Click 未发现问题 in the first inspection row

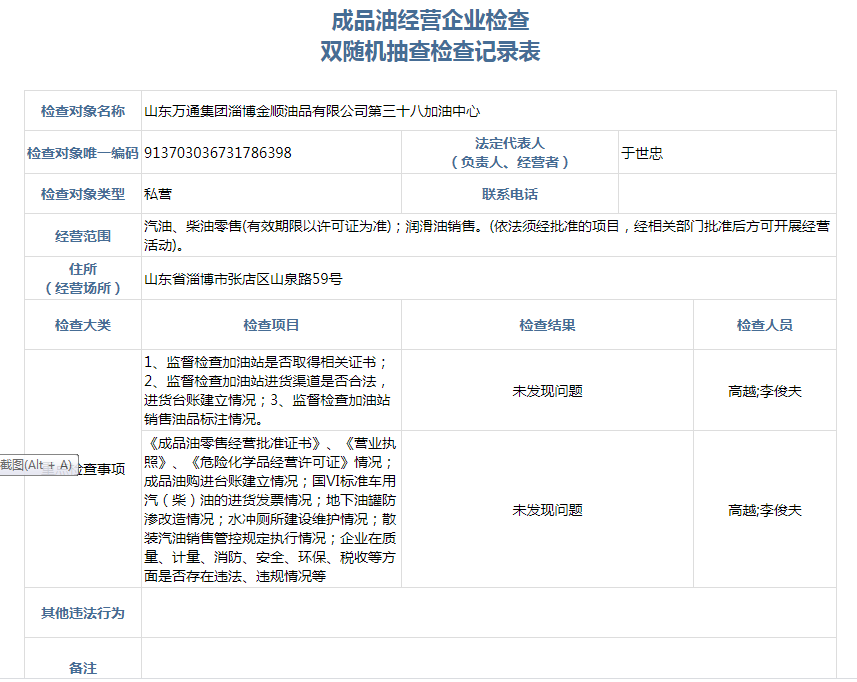click(x=548, y=391)
